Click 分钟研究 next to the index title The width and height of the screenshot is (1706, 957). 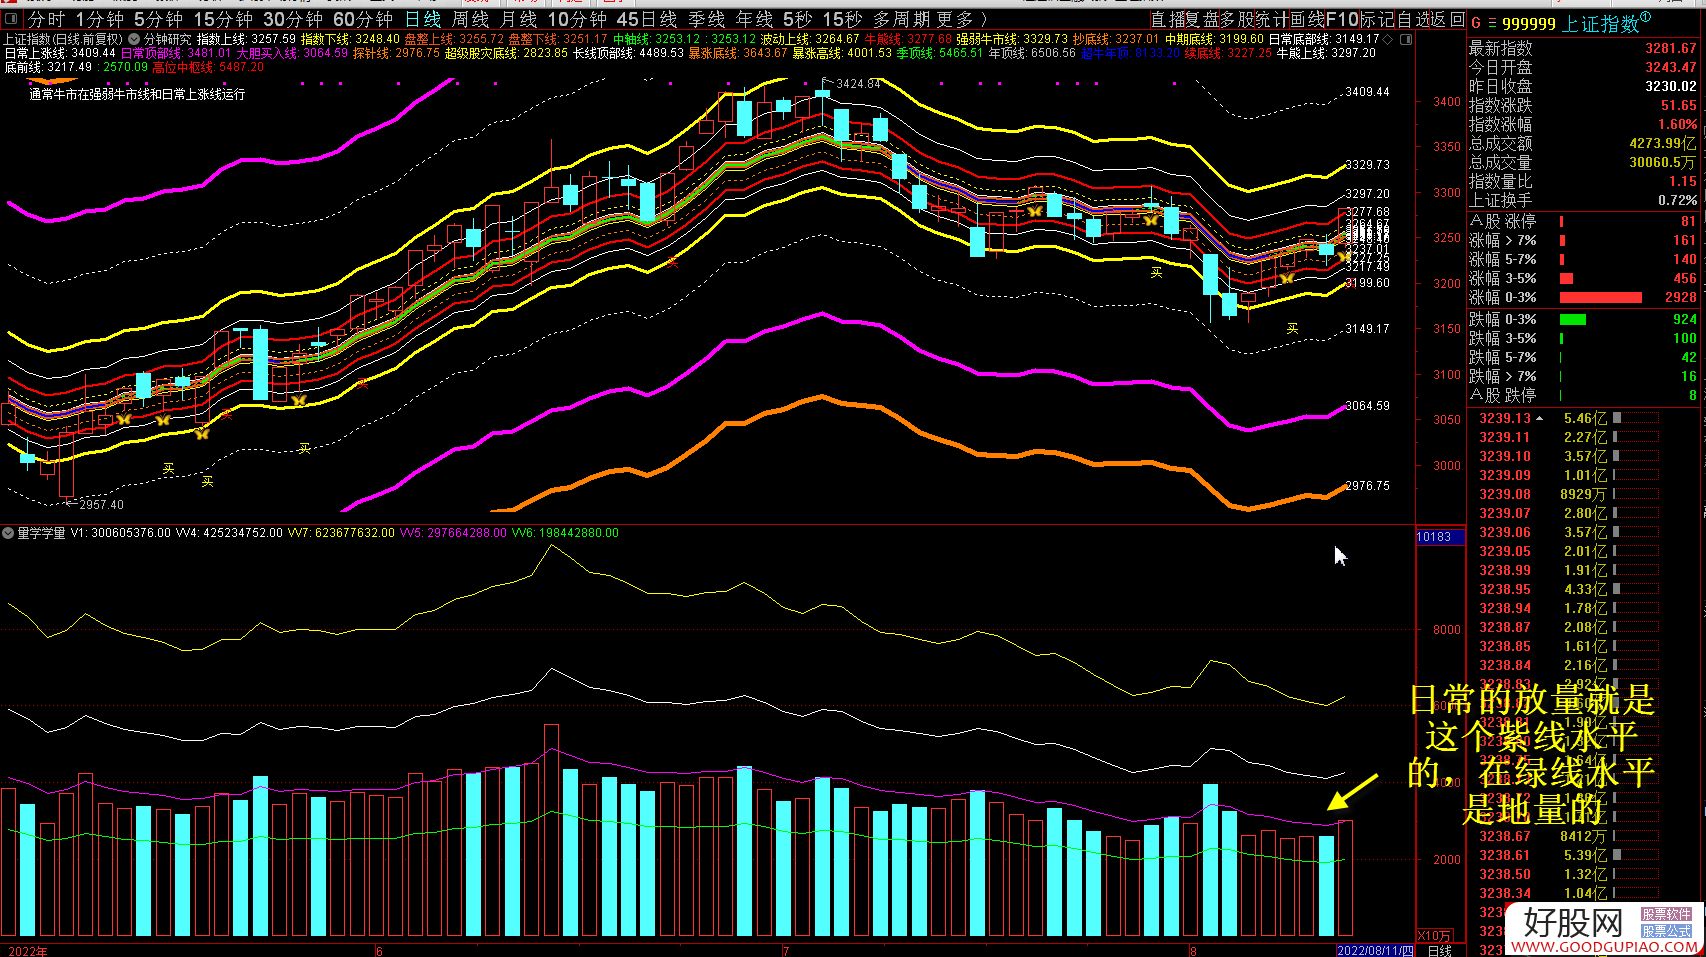coord(167,39)
